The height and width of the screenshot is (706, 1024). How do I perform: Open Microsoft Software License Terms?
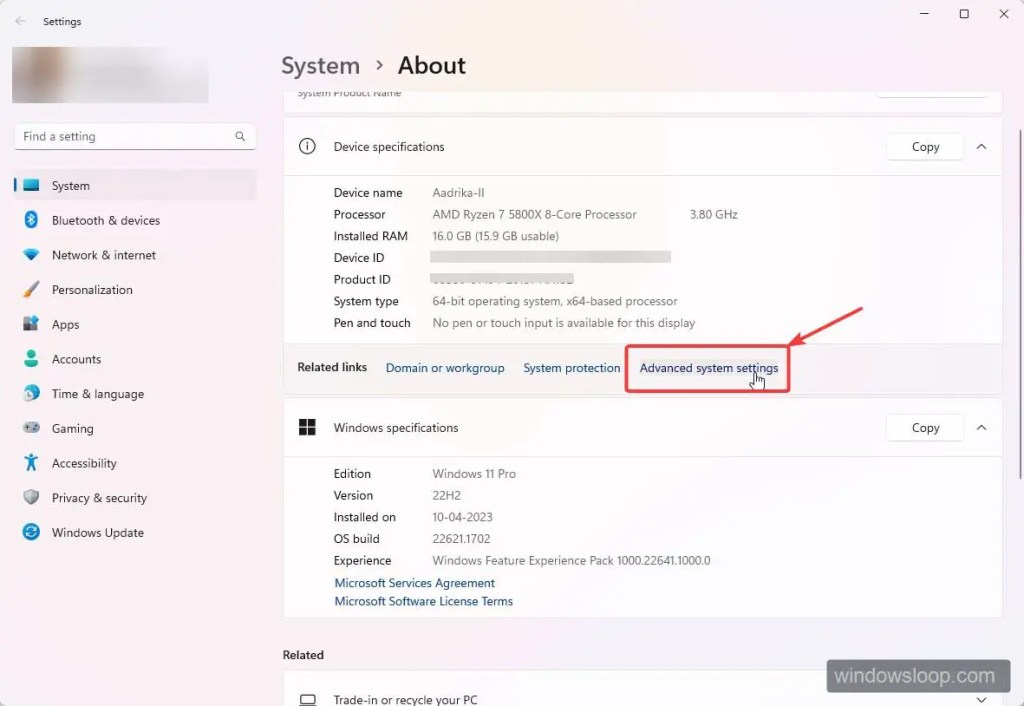click(x=423, y=601)
